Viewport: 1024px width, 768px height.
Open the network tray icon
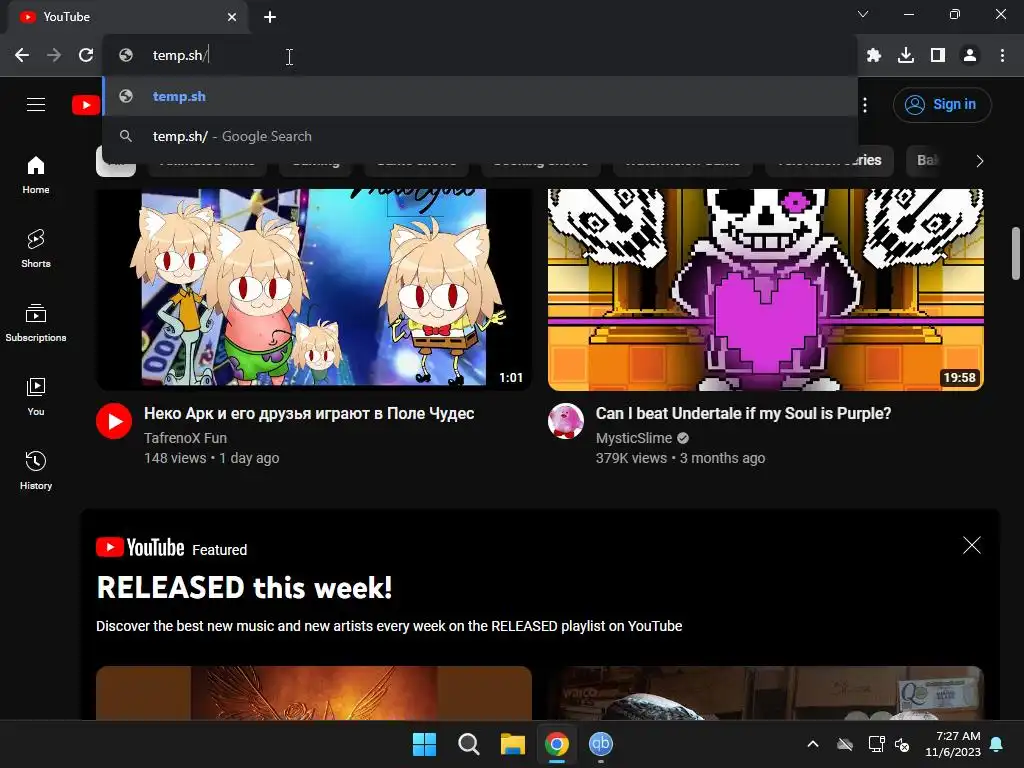tap(876, 744)
